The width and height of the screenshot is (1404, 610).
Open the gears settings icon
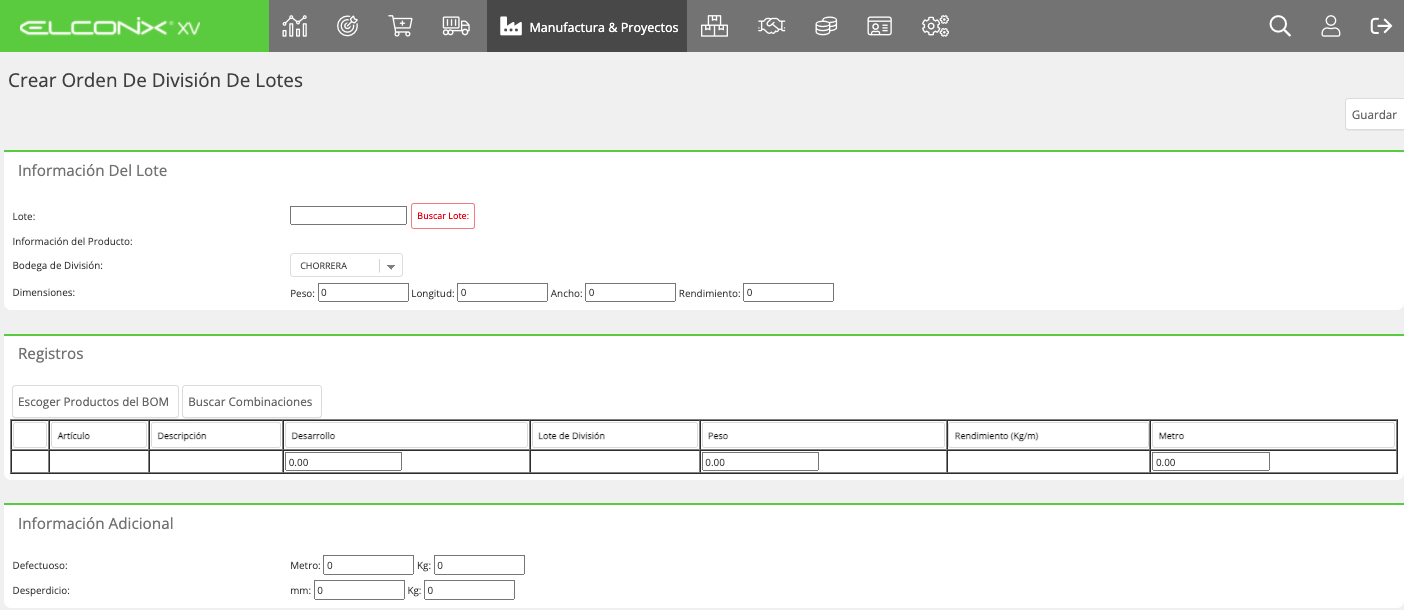(x=935, y=26)
